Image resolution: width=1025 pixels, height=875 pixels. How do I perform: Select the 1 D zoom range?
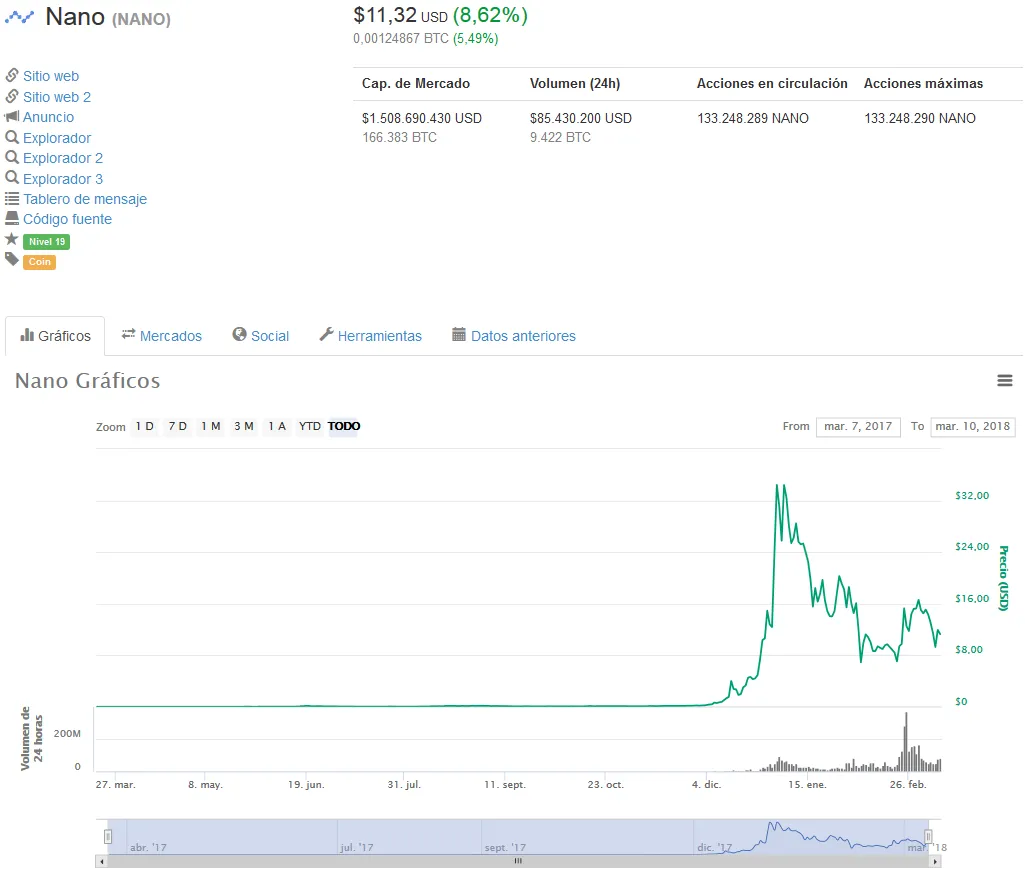click(144, 426)
